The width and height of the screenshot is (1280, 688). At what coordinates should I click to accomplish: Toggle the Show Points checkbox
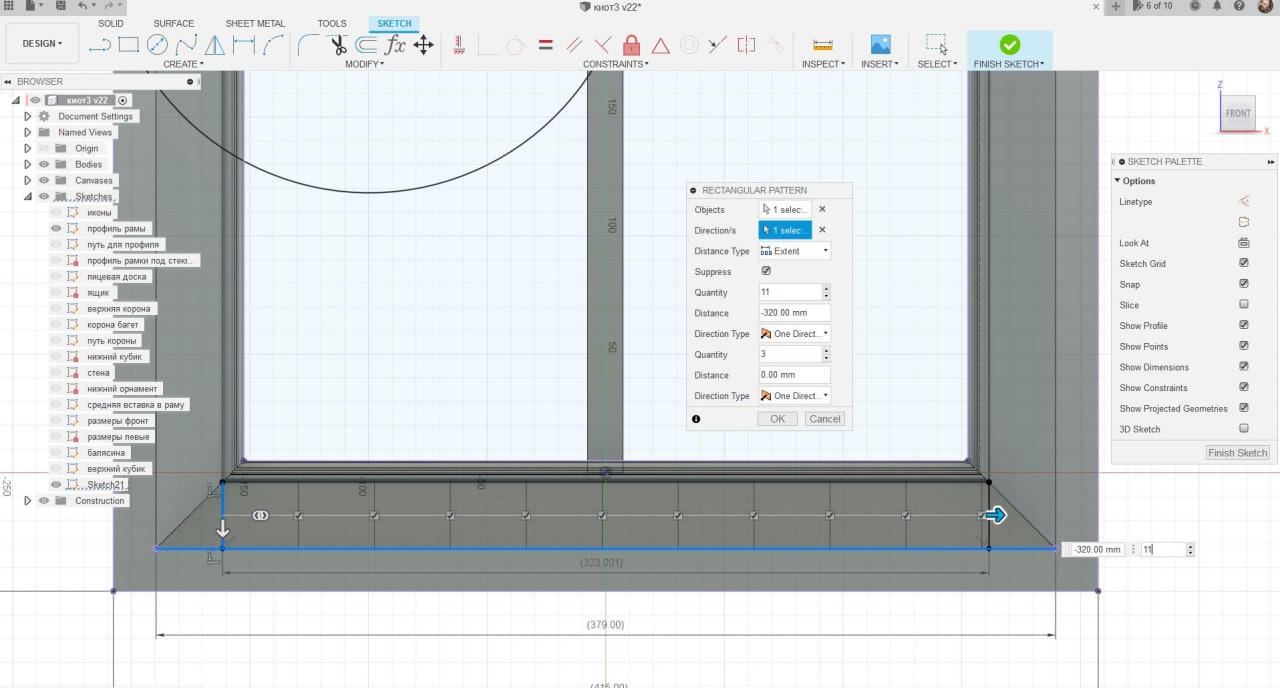tap(1244, 346)
